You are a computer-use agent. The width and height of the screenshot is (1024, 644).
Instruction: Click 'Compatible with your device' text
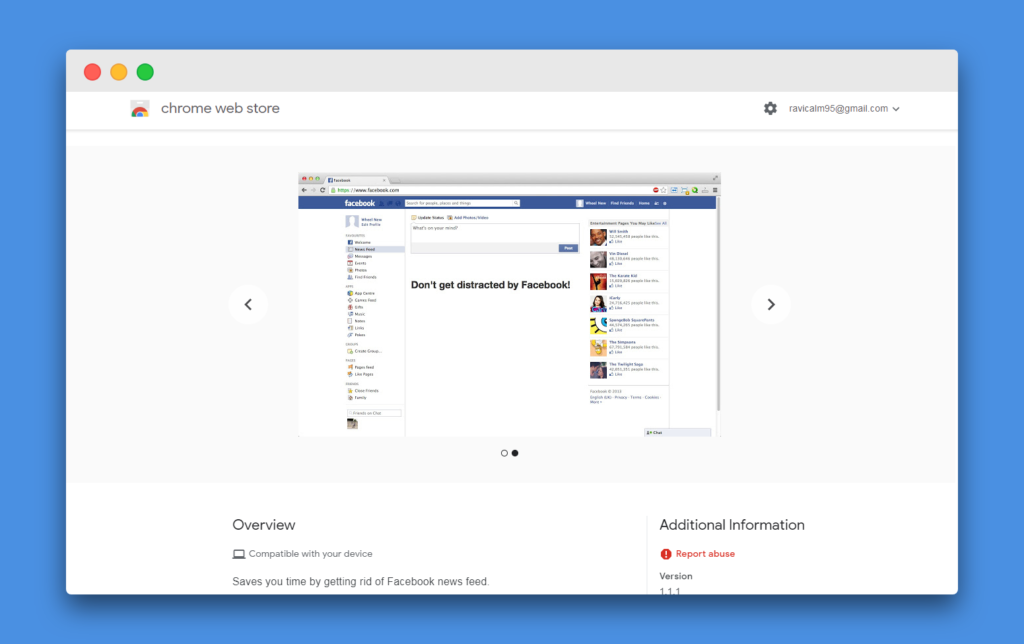click(310, 554)
